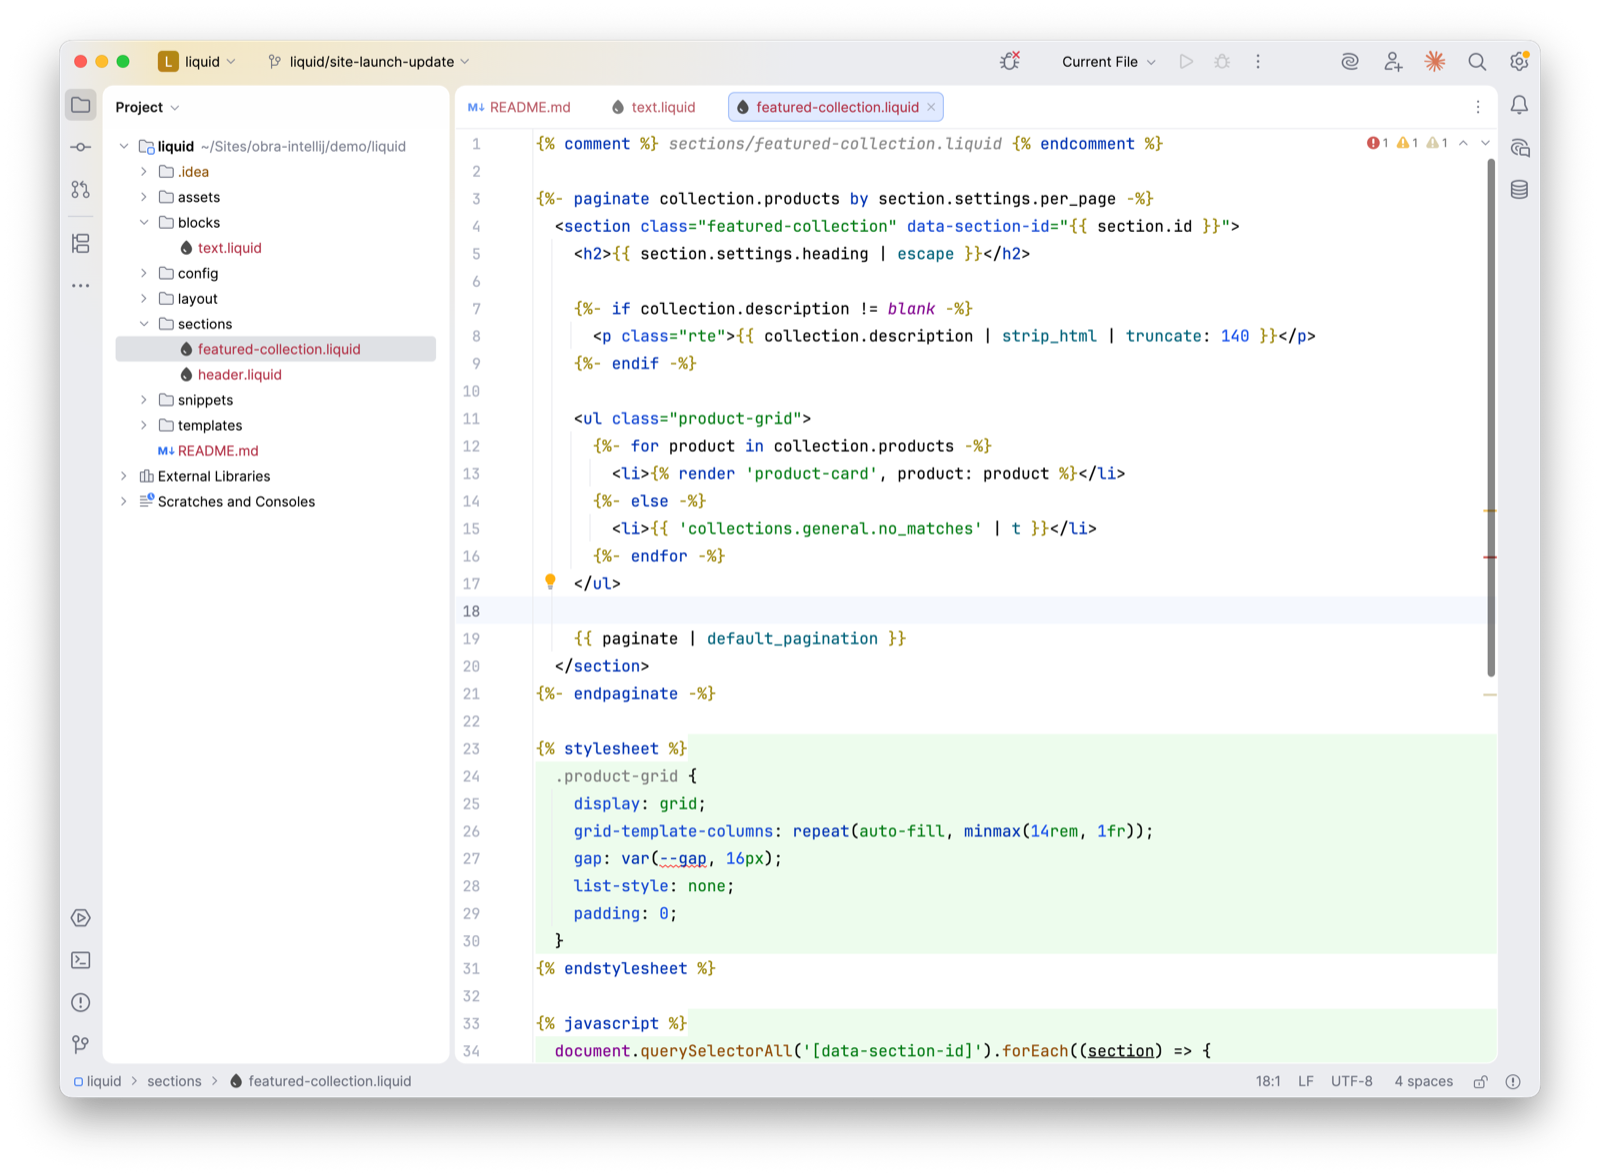Viewport: 1600px width, 1176px height.
Task: Expand the templates folder
Action: click(x=144, y=425)
